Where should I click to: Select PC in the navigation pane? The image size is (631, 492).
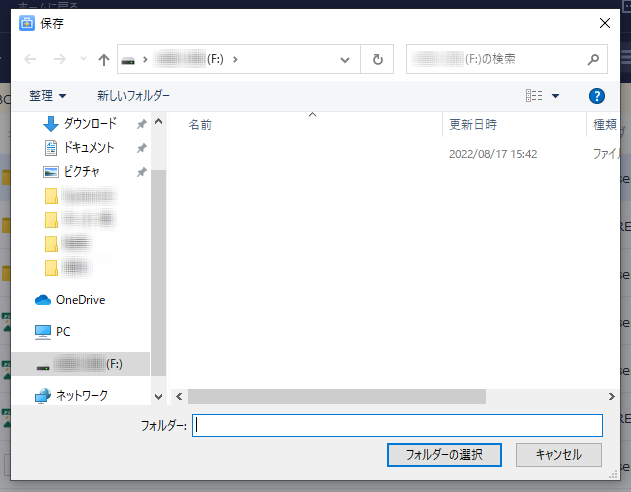63,331
